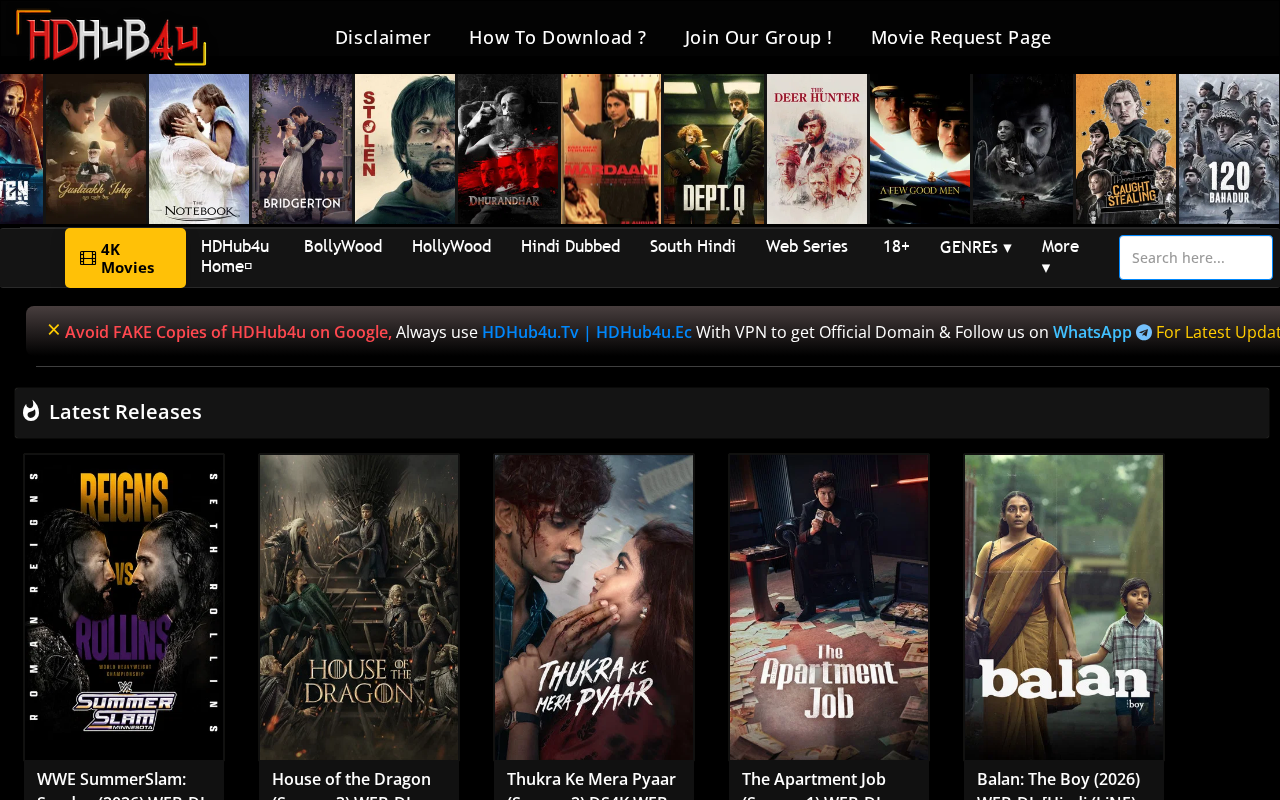Viewport: 1280px width, 800px height.
Task: Open the Balan poster
Action: point(1064,607)
